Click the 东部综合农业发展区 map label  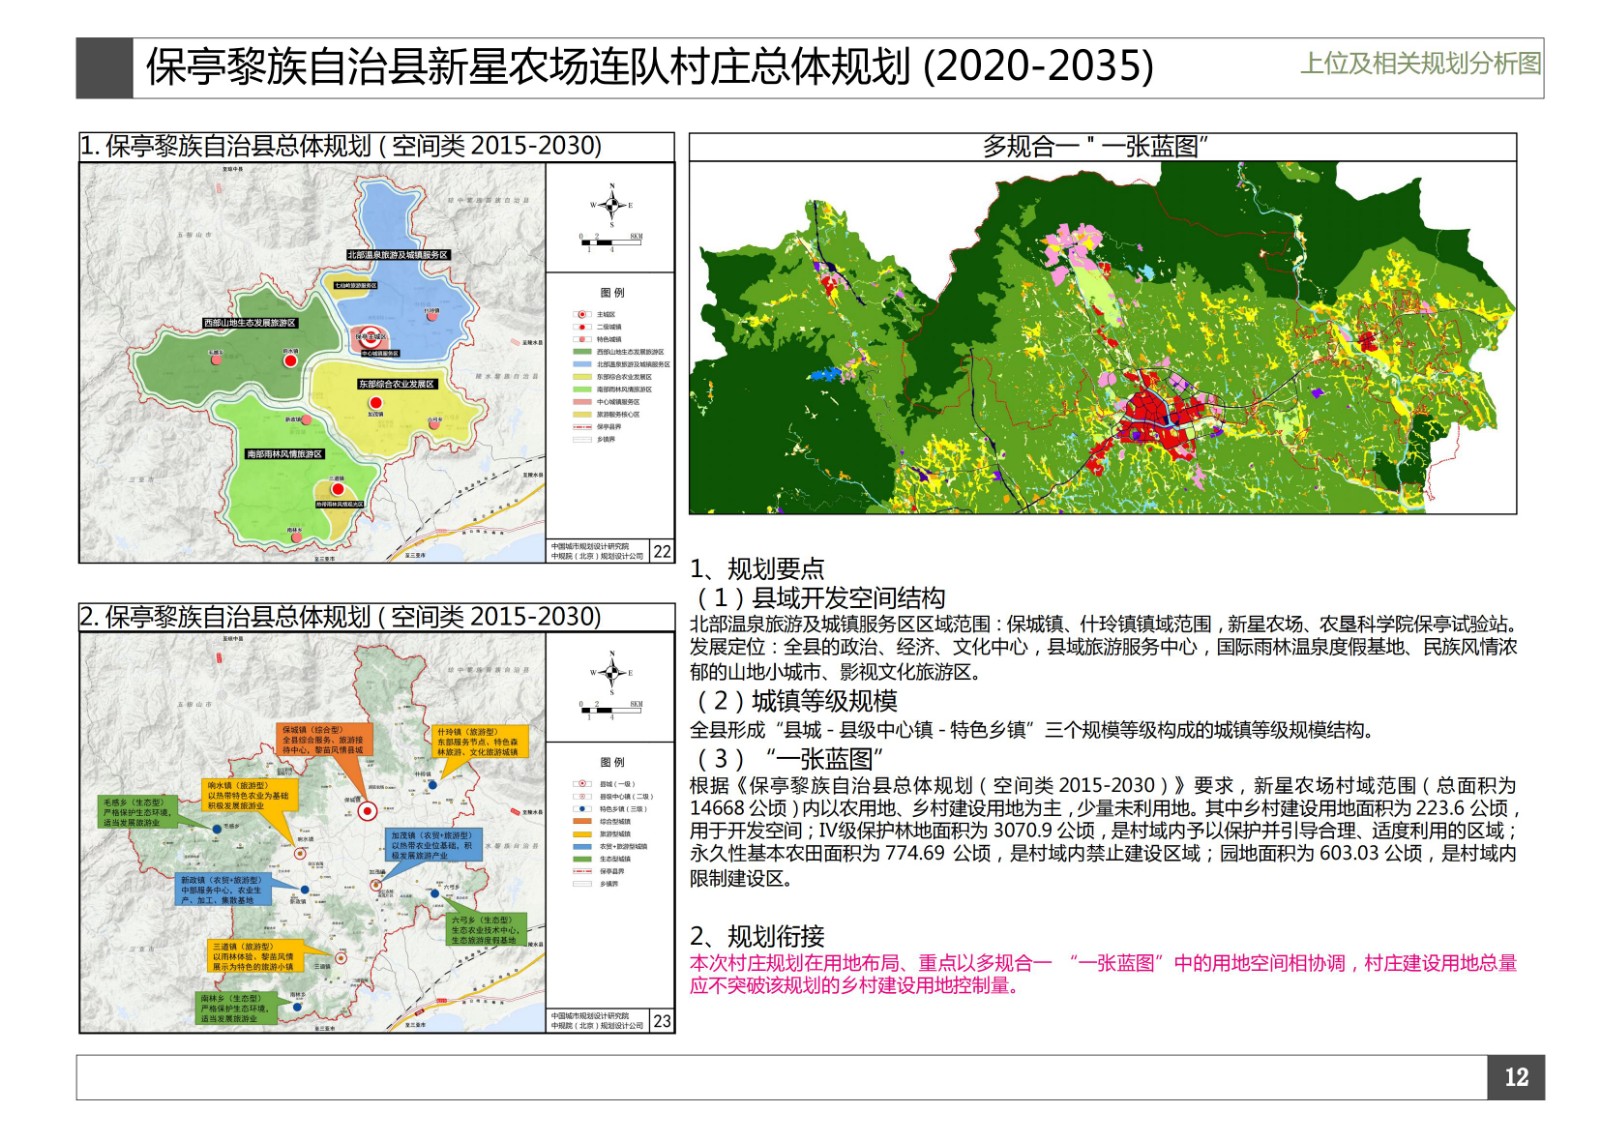click(397, 384)
